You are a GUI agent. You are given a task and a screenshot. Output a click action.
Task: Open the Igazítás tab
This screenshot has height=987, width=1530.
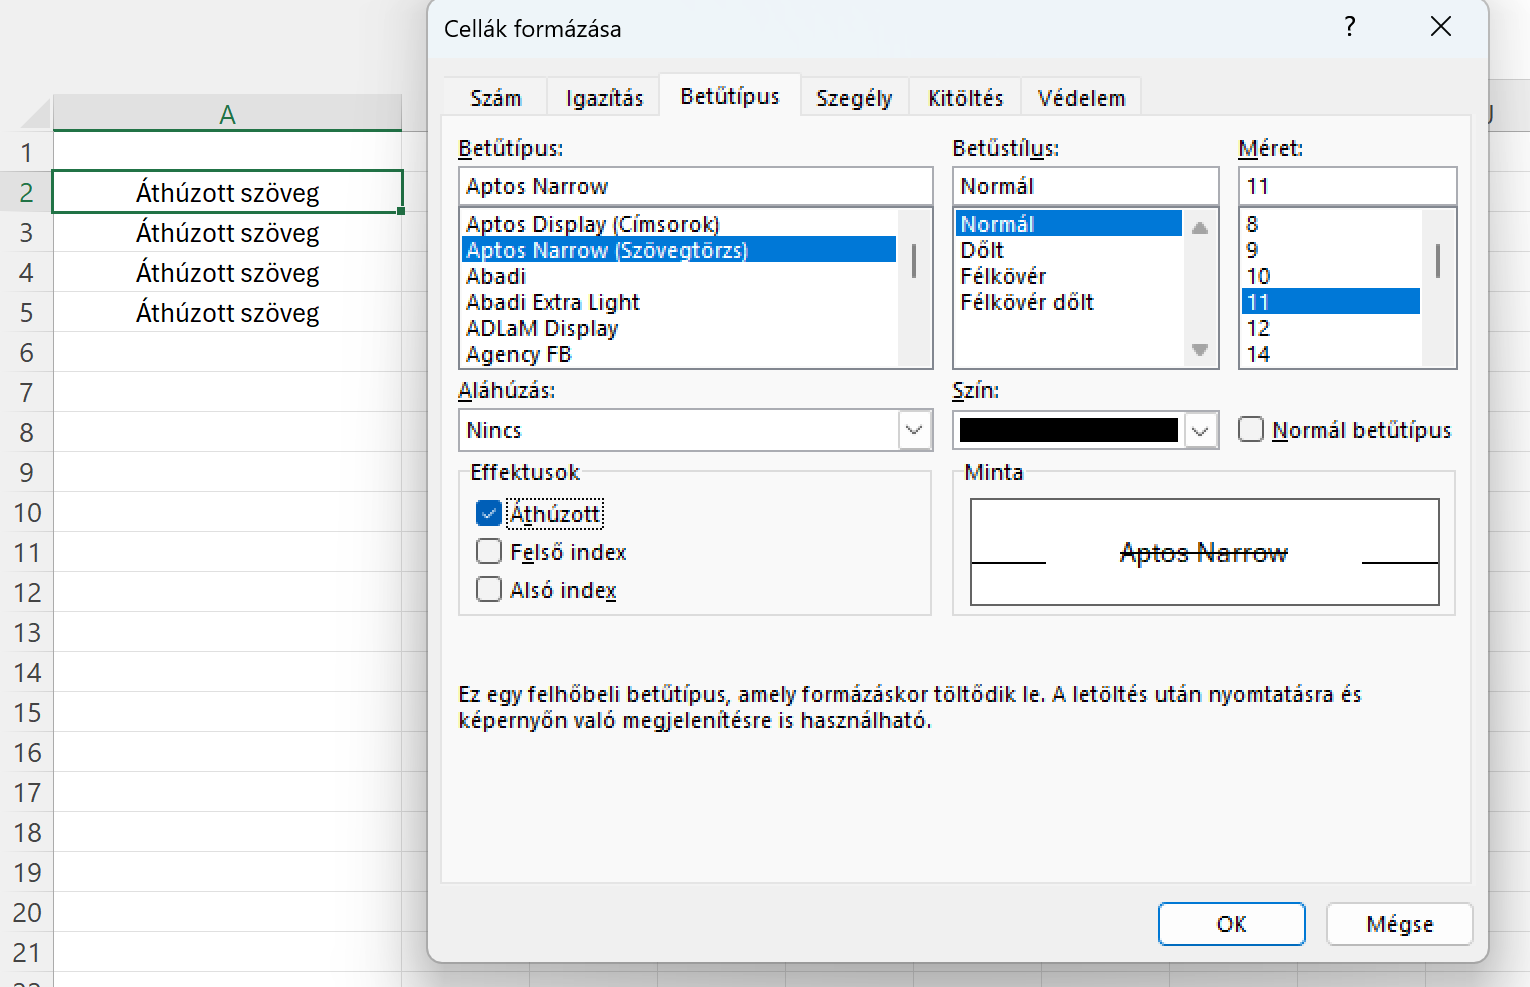tap(604, 98)
